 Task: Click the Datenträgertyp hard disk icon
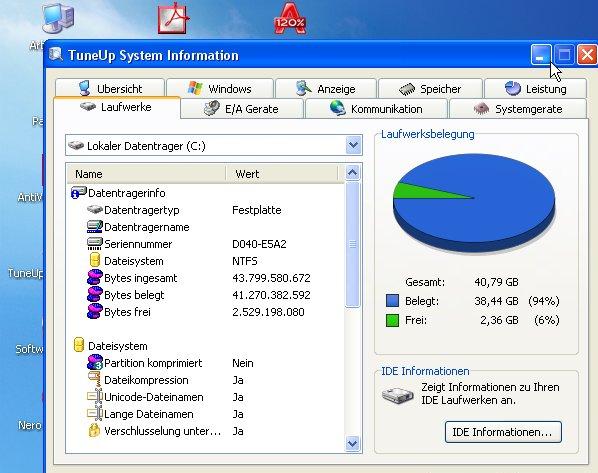pos(95,209)
